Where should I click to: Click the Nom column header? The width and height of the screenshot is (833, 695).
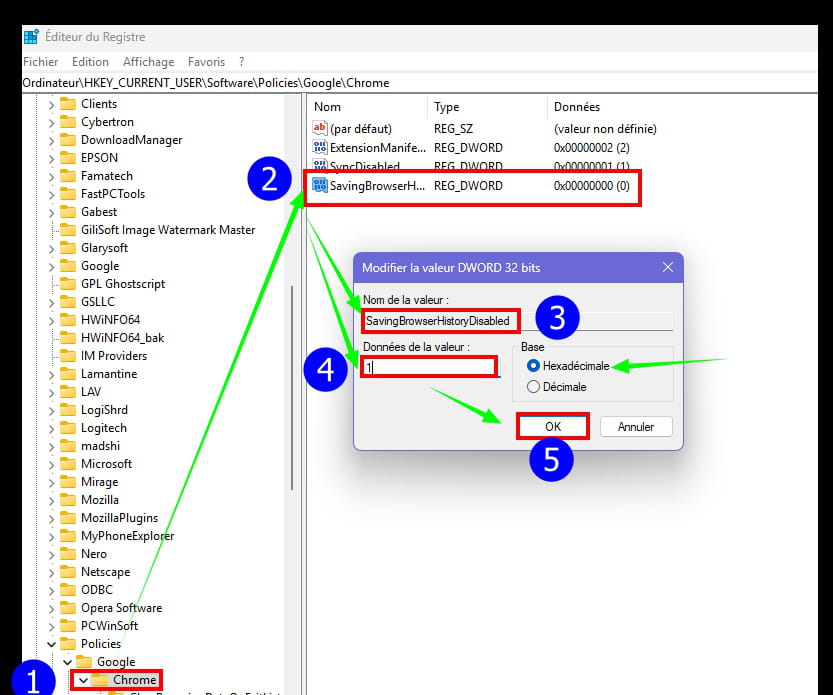[327, 107]
